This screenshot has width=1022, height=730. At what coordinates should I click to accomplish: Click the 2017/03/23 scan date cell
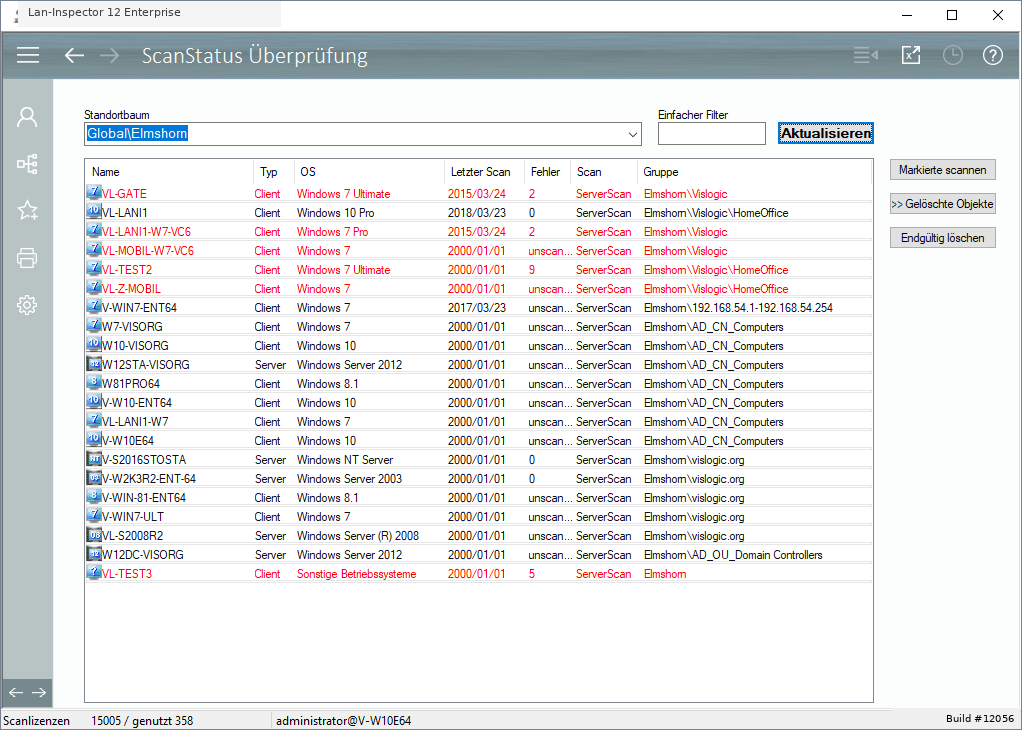point(476,308)
